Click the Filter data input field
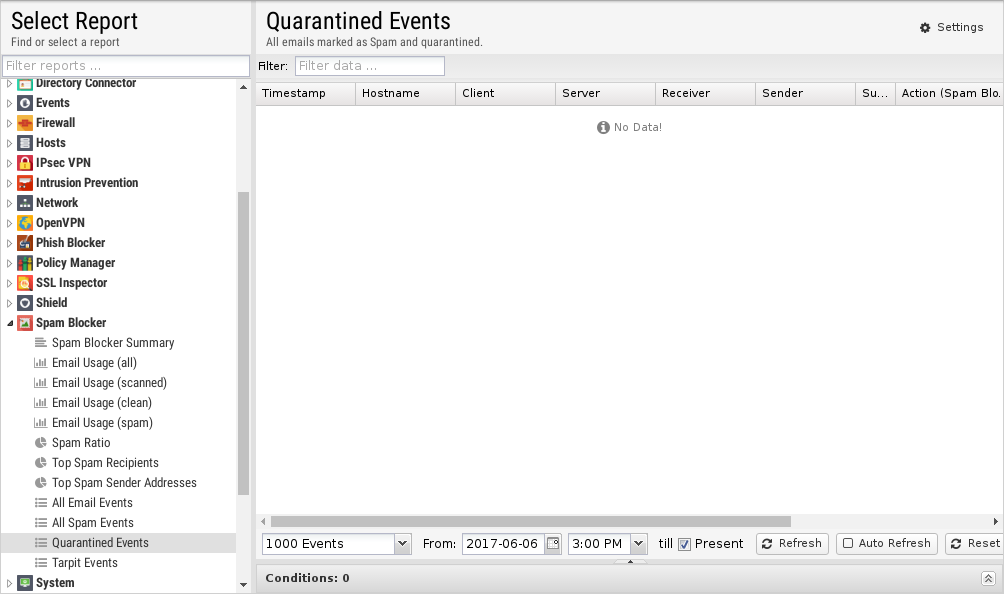Screen dimensions: 1004x594 369,66
